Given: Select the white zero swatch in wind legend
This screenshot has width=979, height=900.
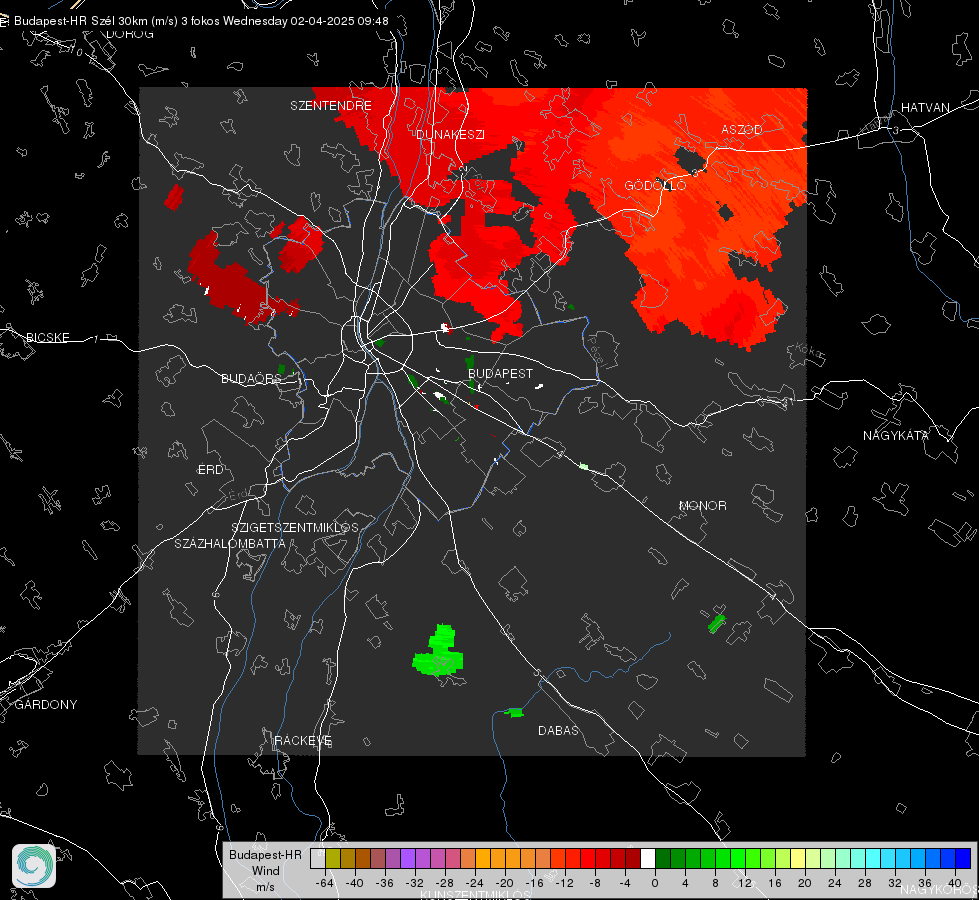Looking at the screenshot, I should tap(648, 858).
